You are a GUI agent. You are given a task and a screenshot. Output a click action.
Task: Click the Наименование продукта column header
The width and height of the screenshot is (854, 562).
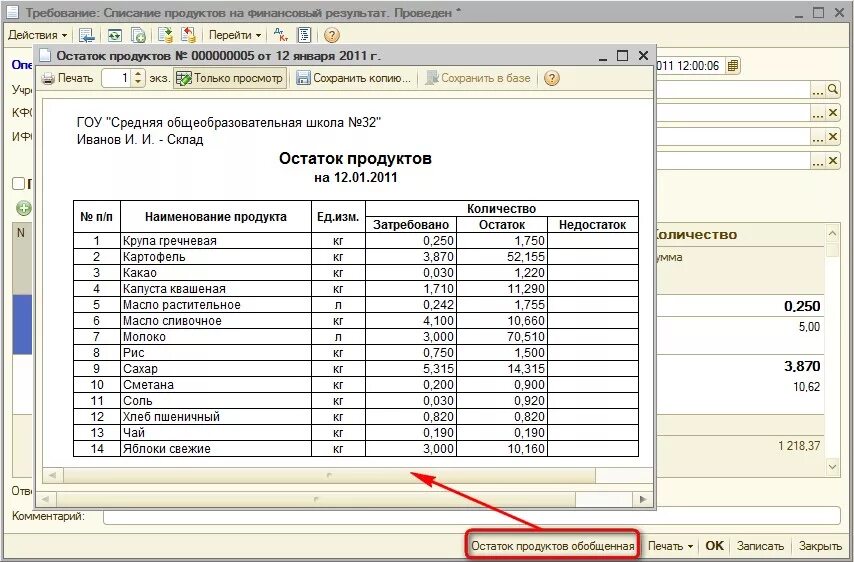pos(216,217)
